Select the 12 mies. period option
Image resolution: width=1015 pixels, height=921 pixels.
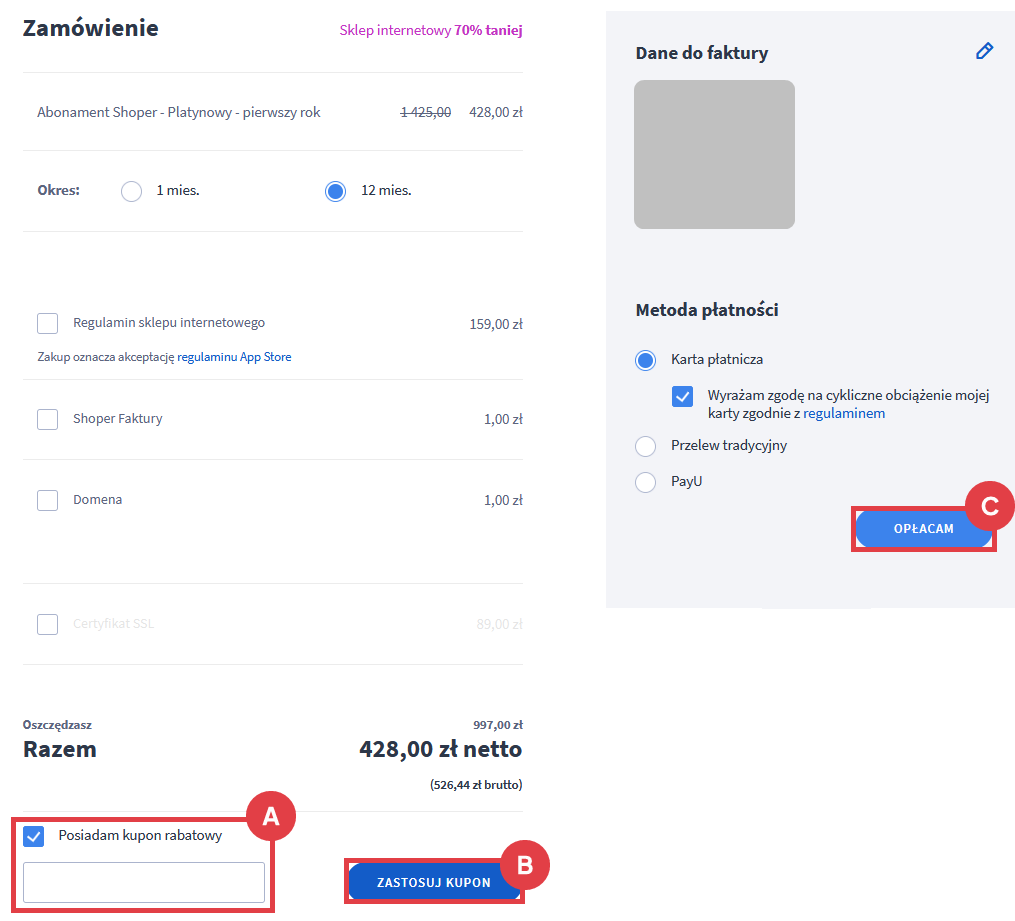click(335, 191)
